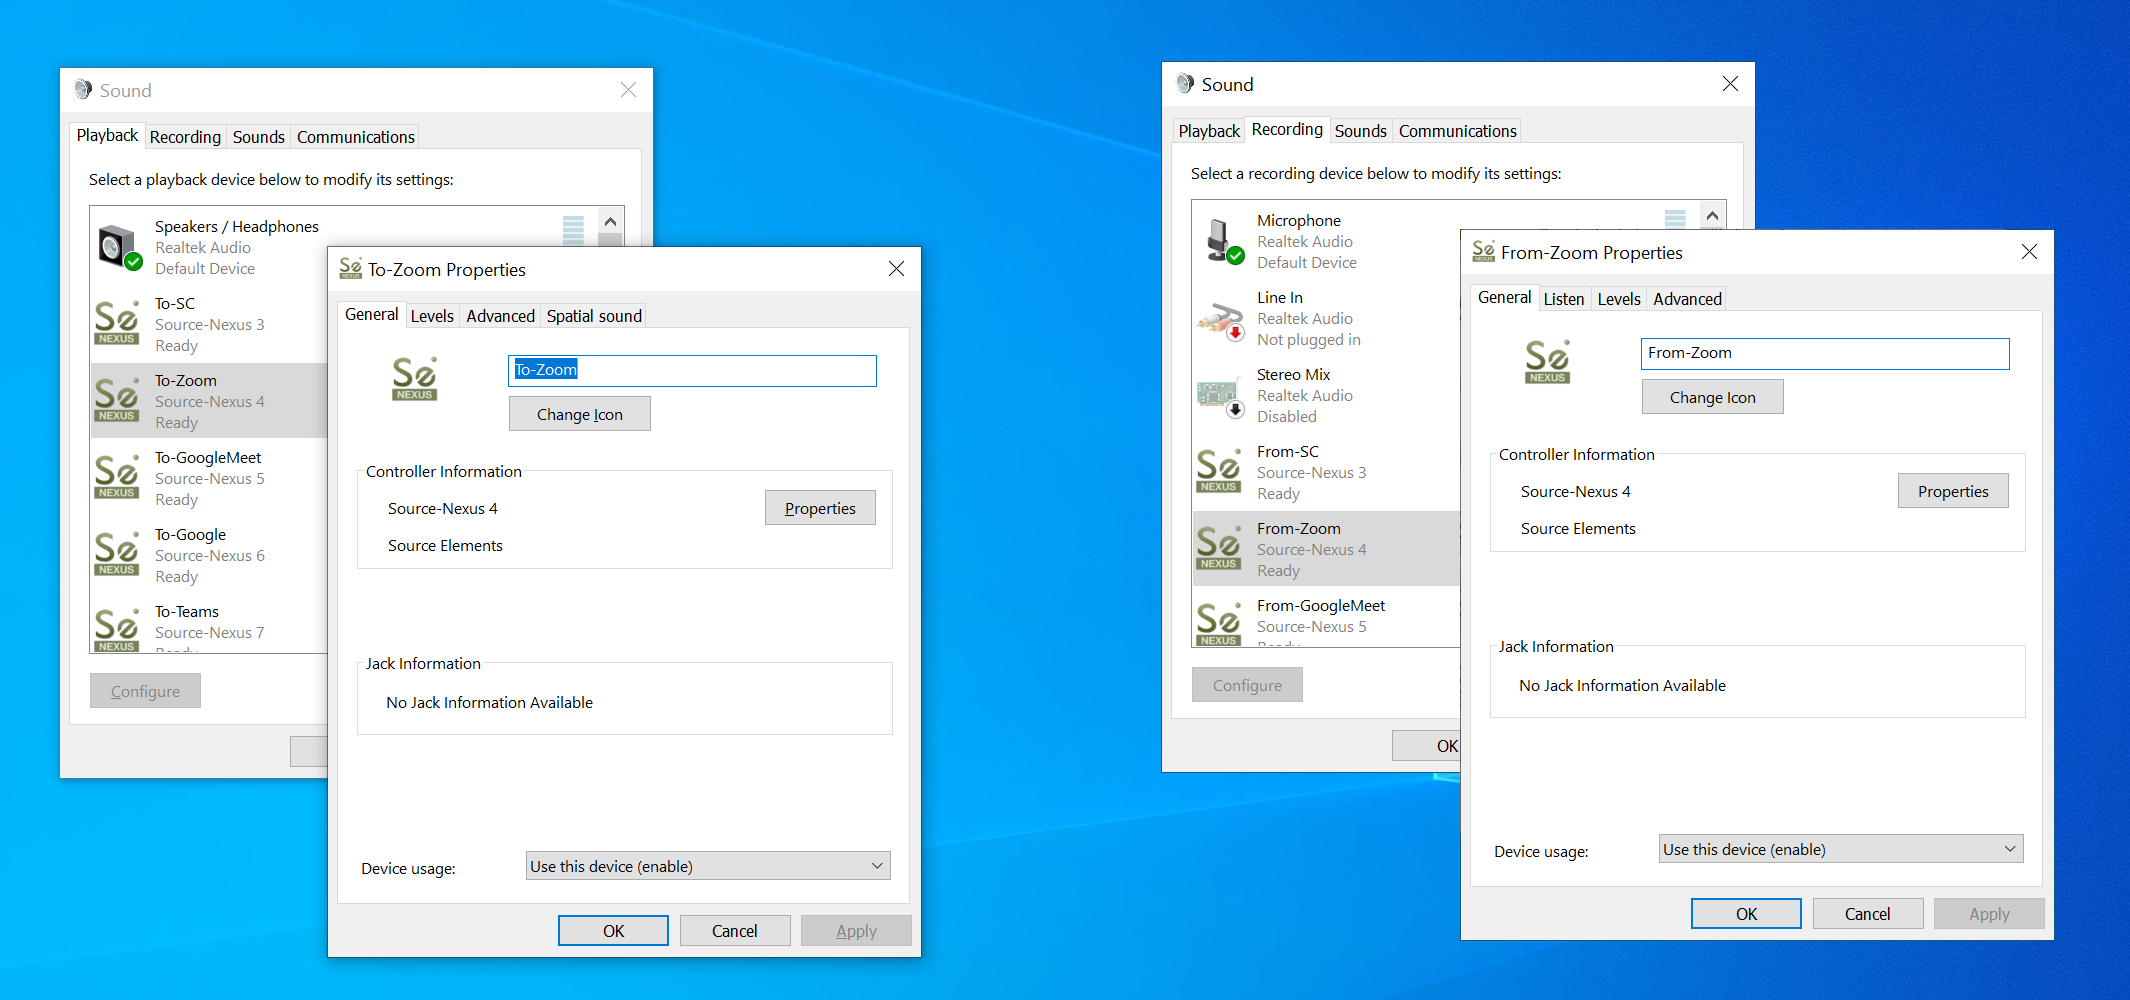Switch to Communications tab in left Sound window
Viewport: 2130px width, 1000px height.
pos(355,137)
